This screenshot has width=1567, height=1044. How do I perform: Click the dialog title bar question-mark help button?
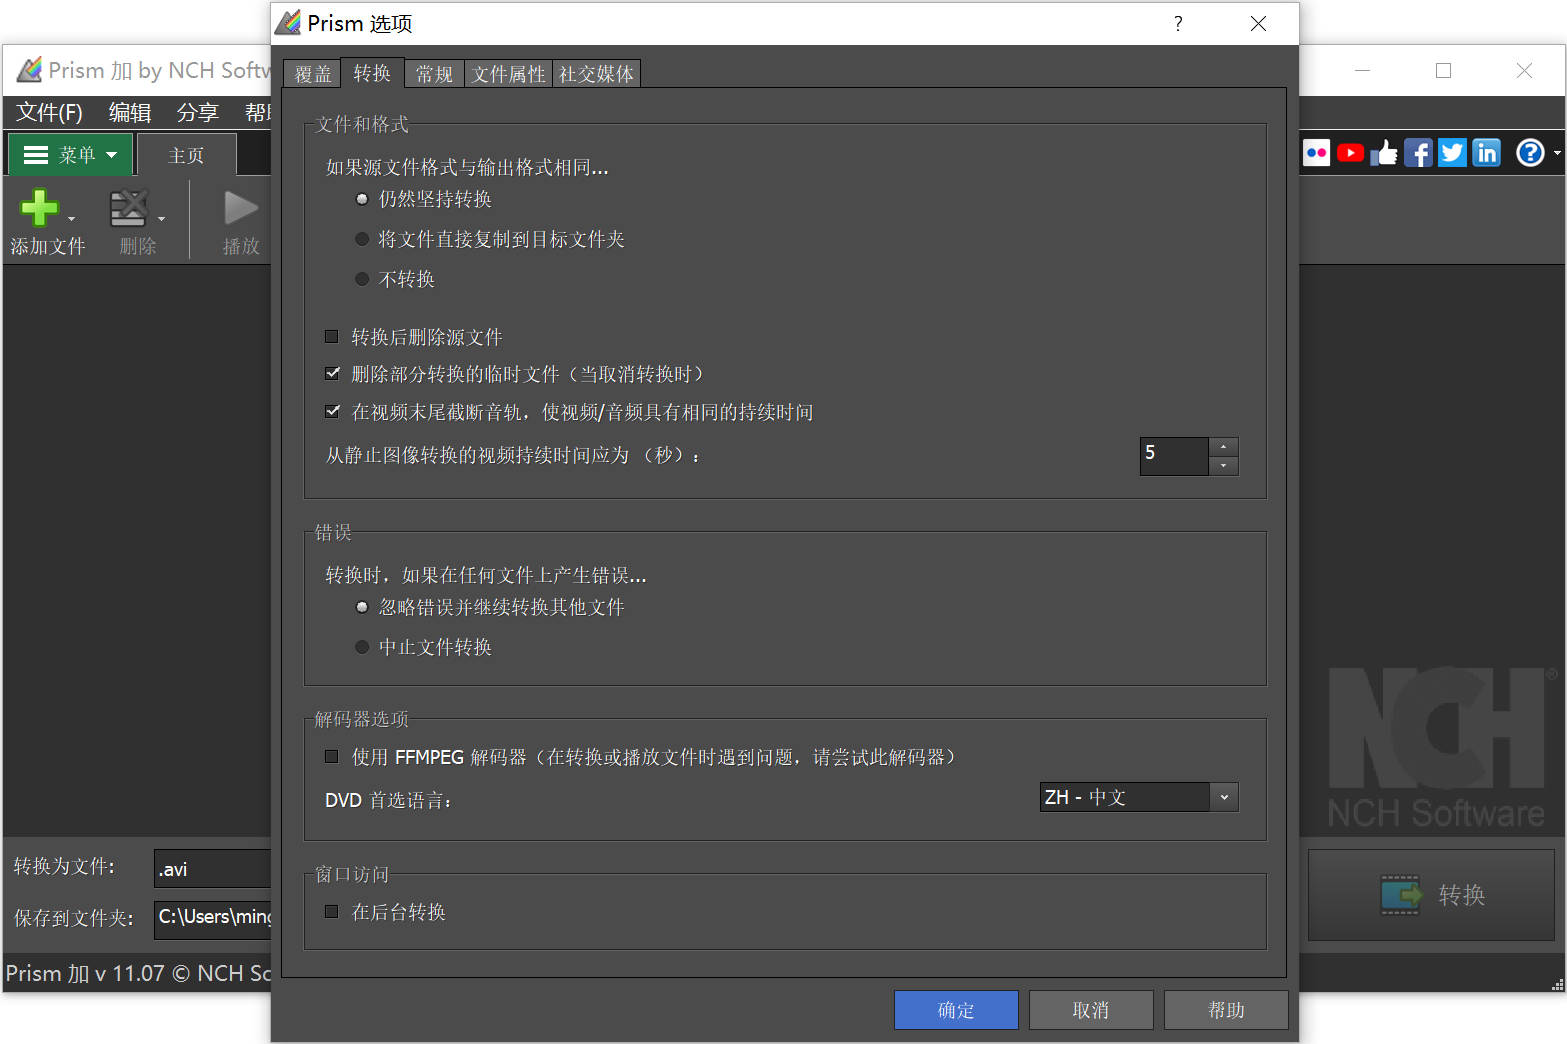coord(1178,23)
